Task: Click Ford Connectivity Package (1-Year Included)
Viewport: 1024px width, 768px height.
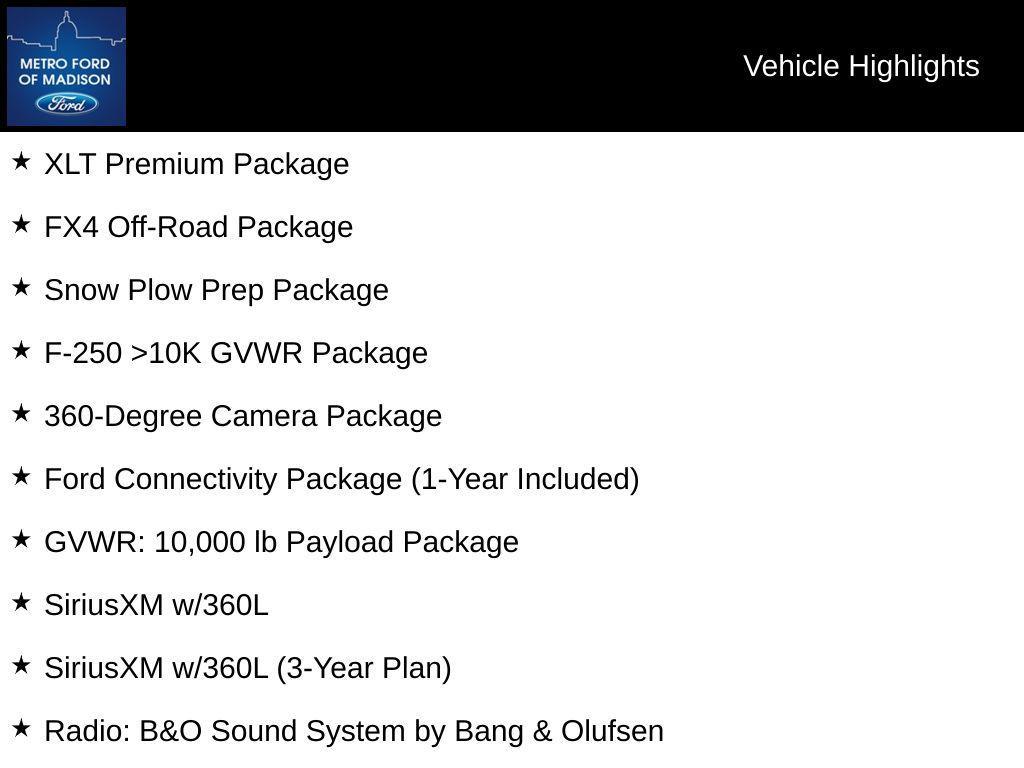Action: click(341, 479)
